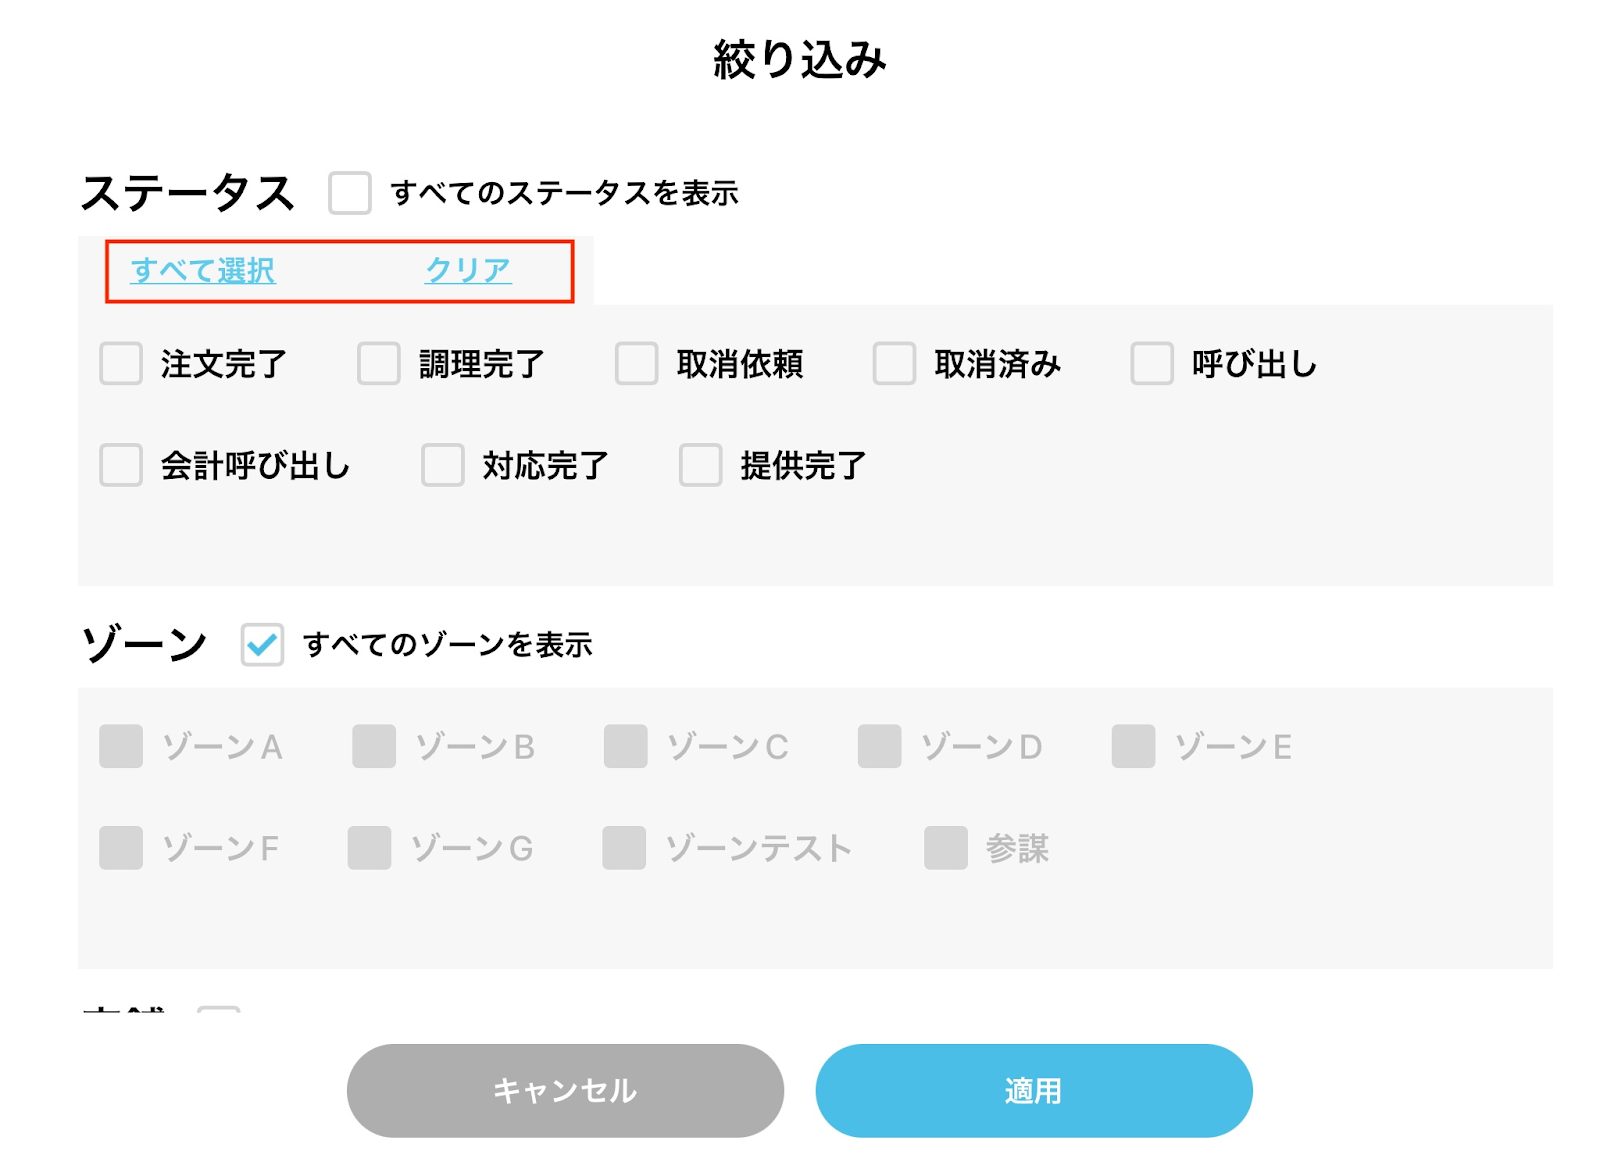Viewport: 1600px width, 1169px height.
Task: Select the 取消済み status checkbox
Action: pyautogui.click(x=894, y=364)
